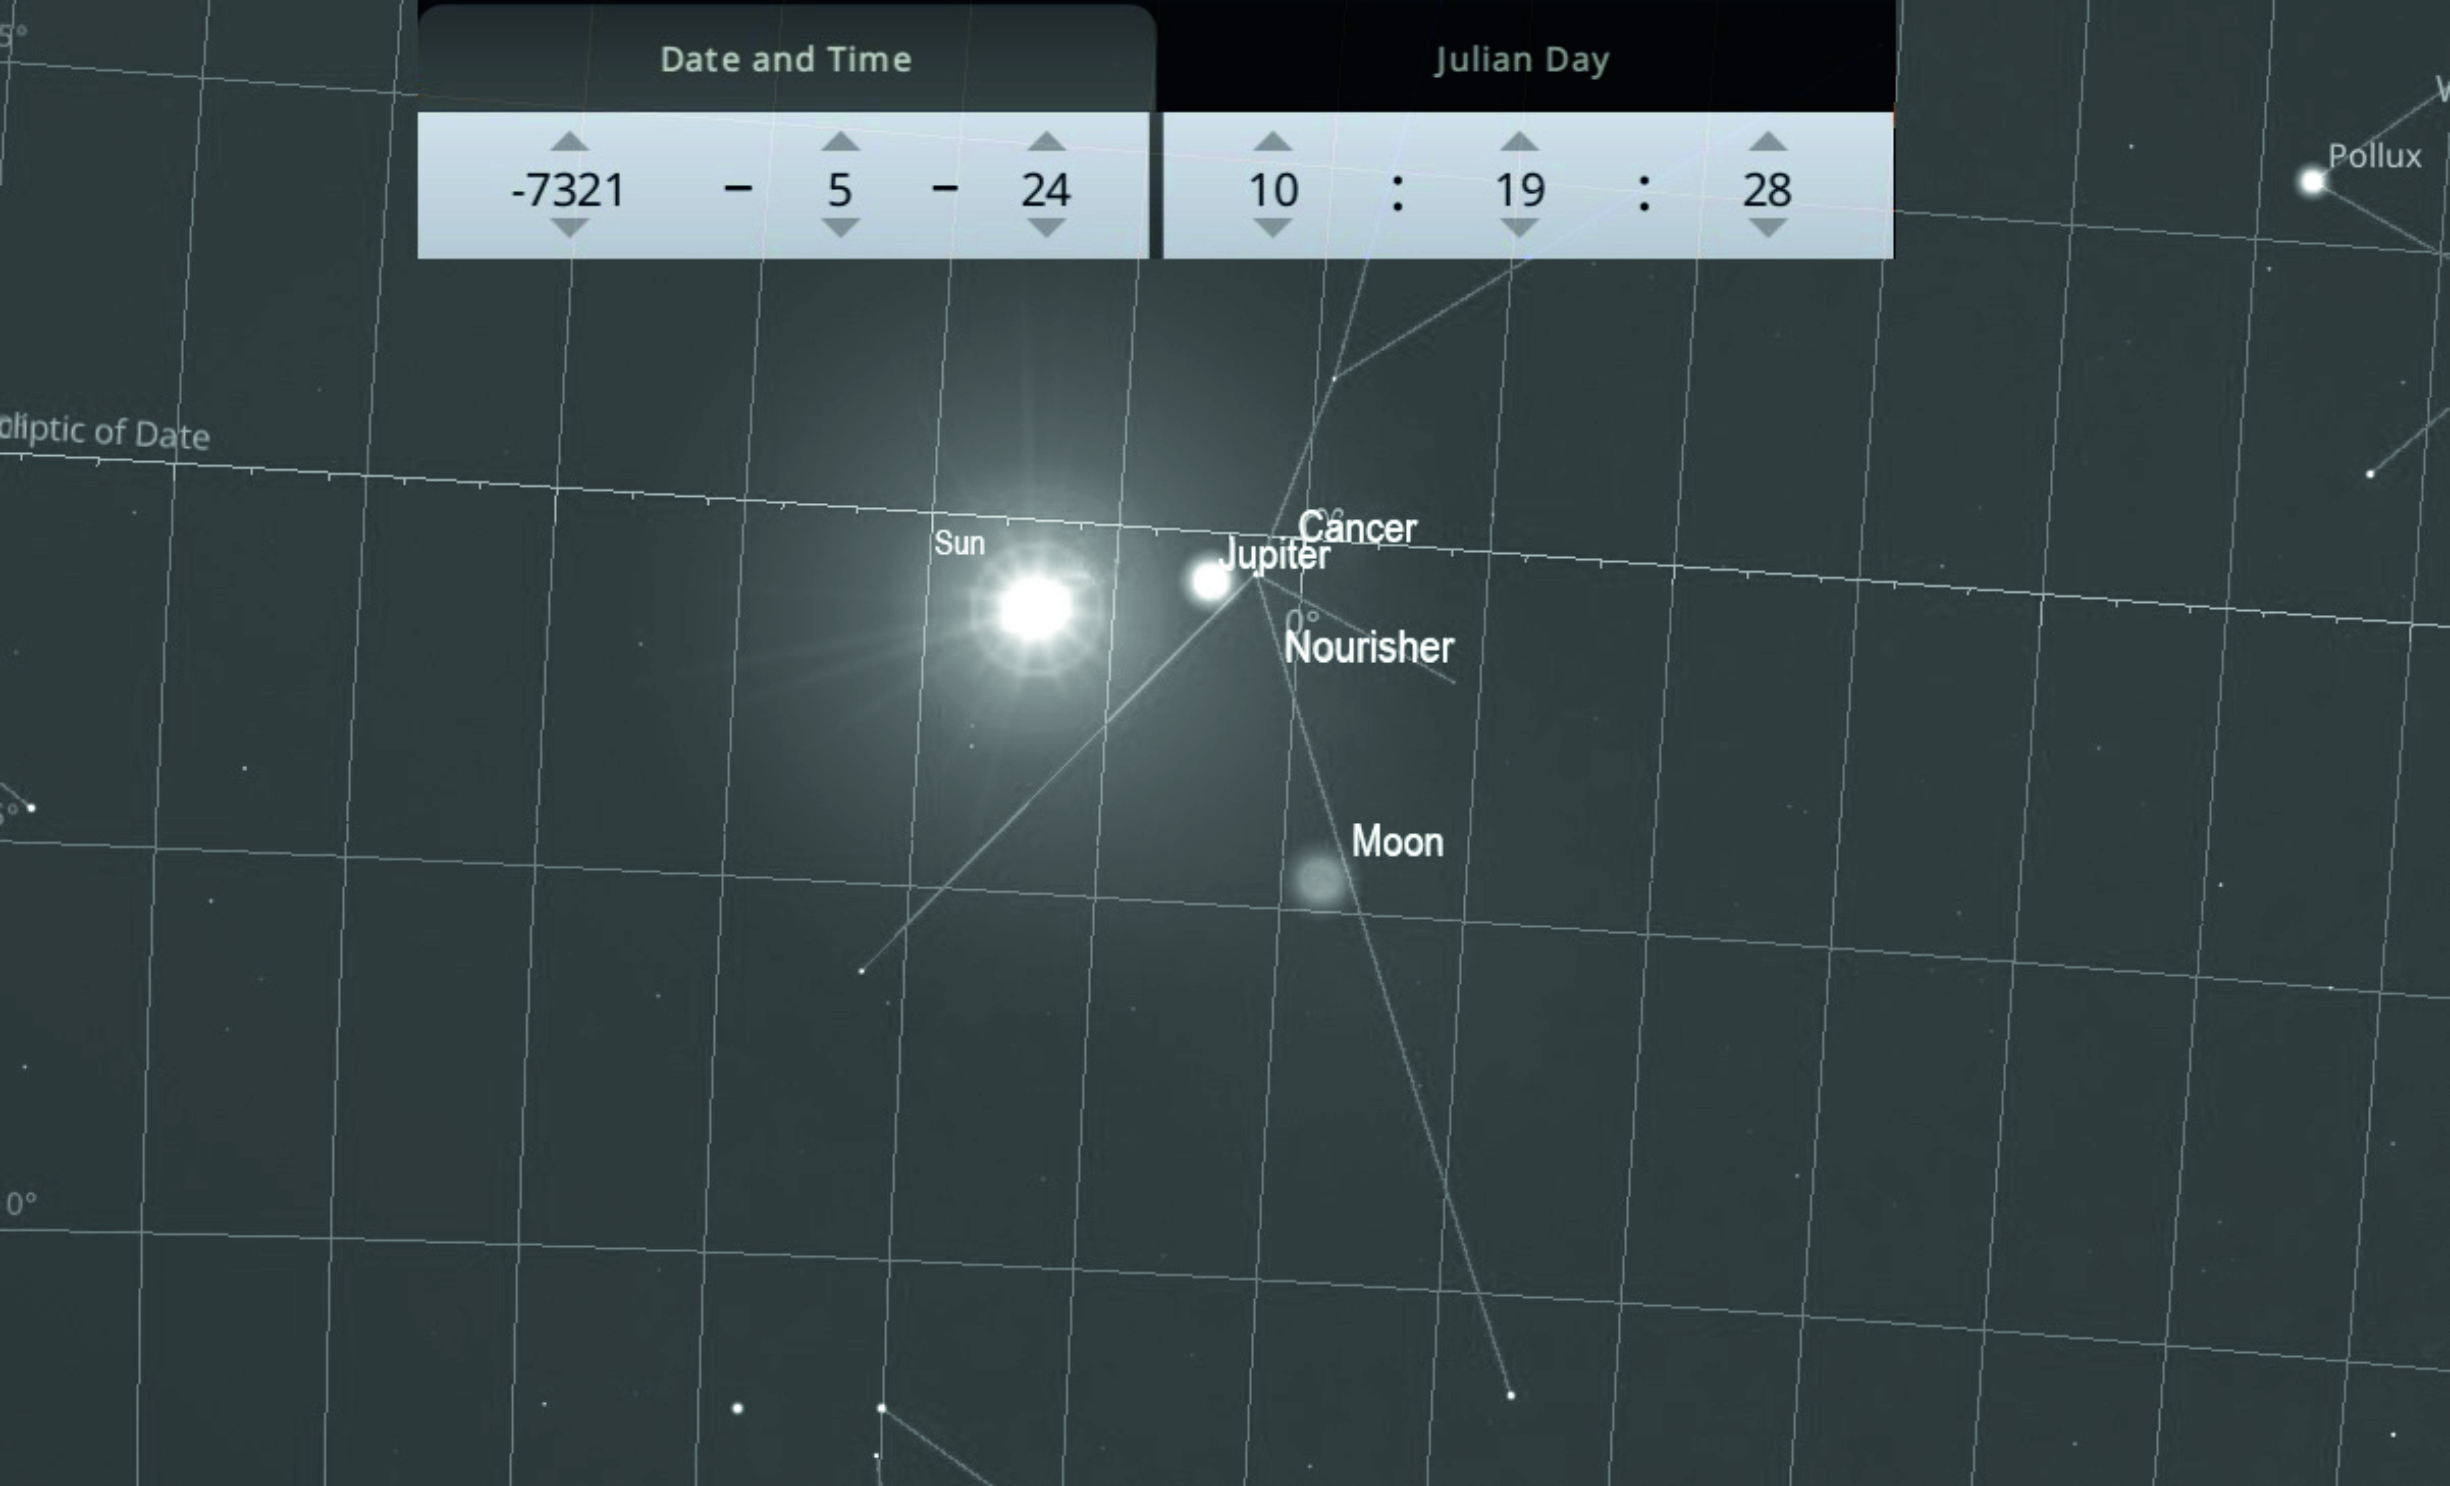This screenshot has width=2450, height=1486.
Task: Click up arrow above month 5
Action: tap(840, 142)
